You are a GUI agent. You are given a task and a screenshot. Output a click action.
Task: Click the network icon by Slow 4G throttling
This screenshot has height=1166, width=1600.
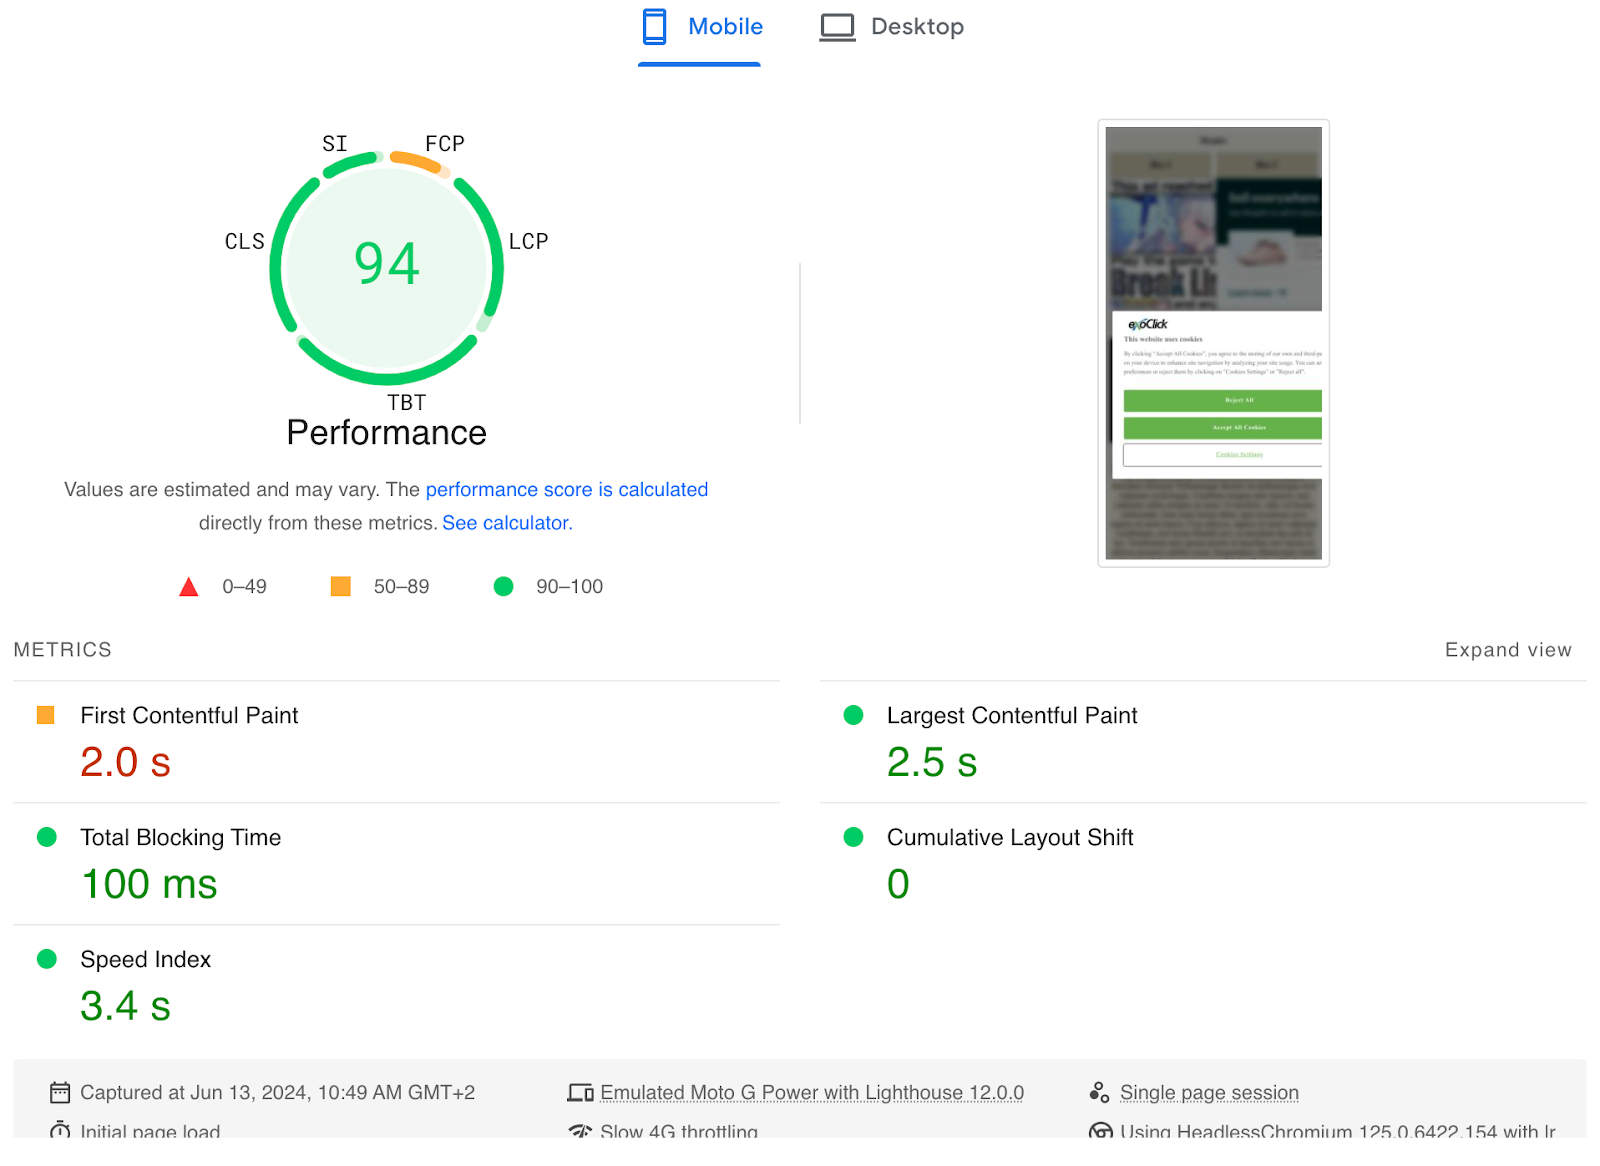(x=581, y=1131)
